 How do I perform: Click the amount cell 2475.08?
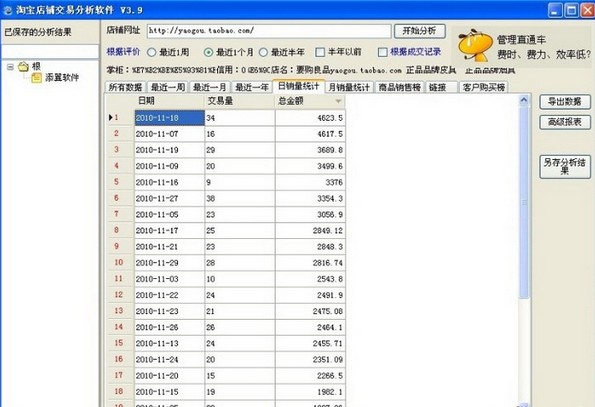point(310,311)
